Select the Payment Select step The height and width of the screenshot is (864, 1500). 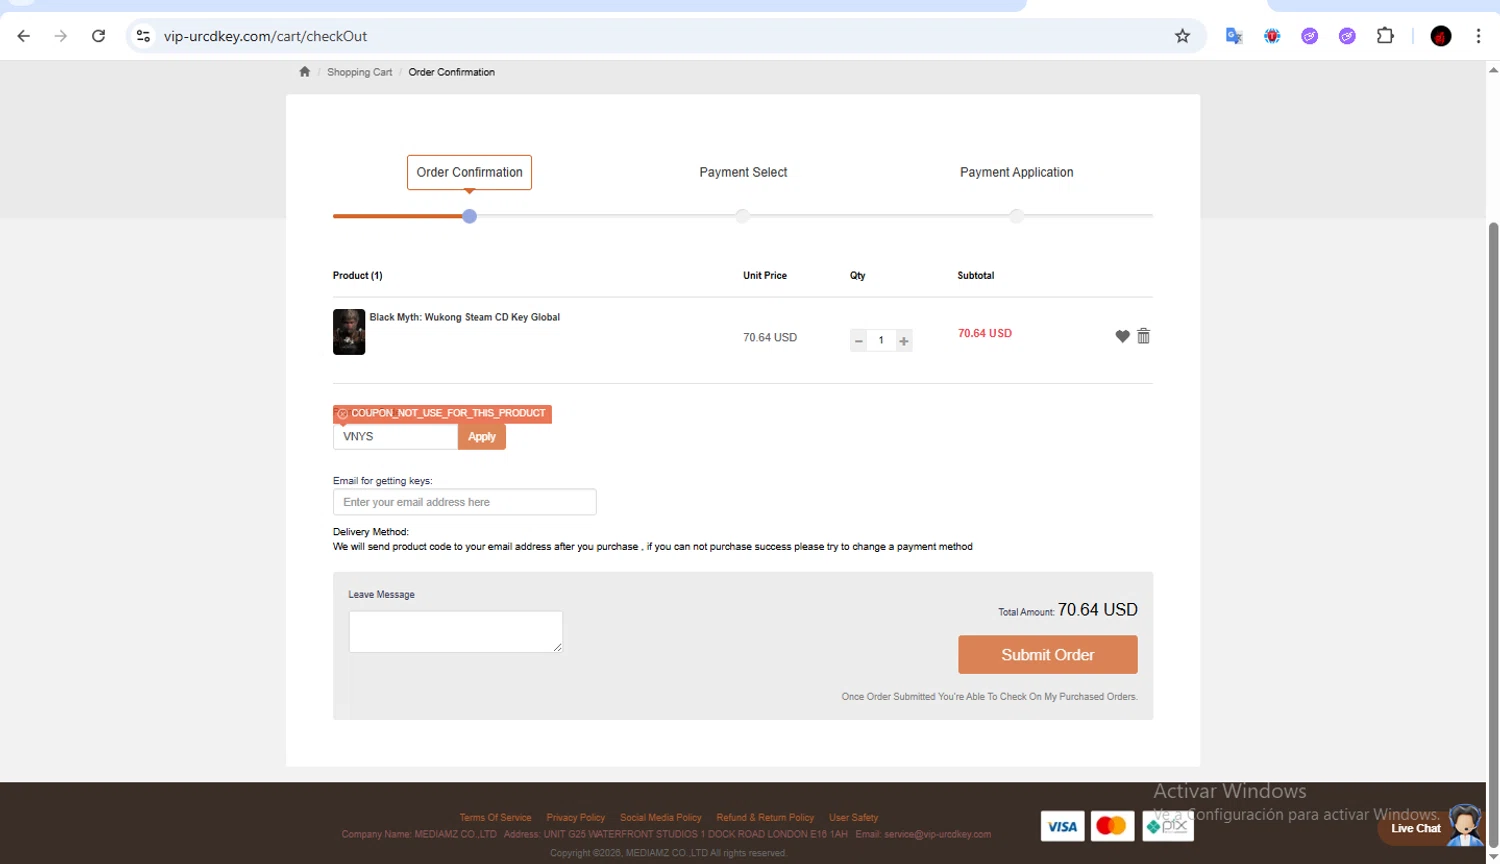[x=743, y=172]
